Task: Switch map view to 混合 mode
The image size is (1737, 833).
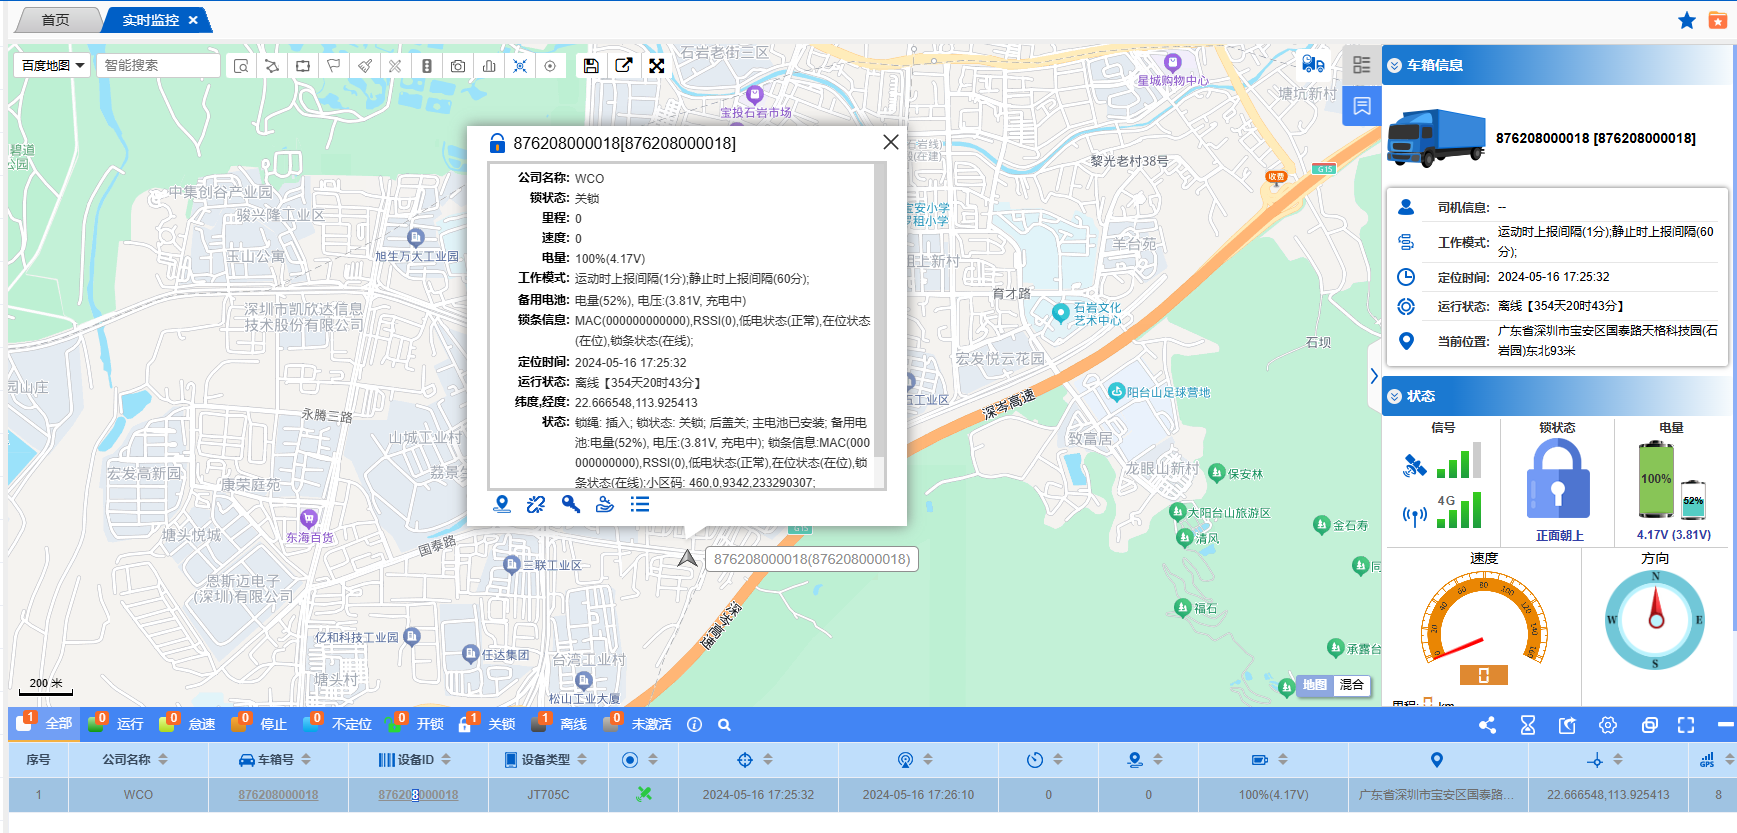Action: click(x=1351, y=685)
